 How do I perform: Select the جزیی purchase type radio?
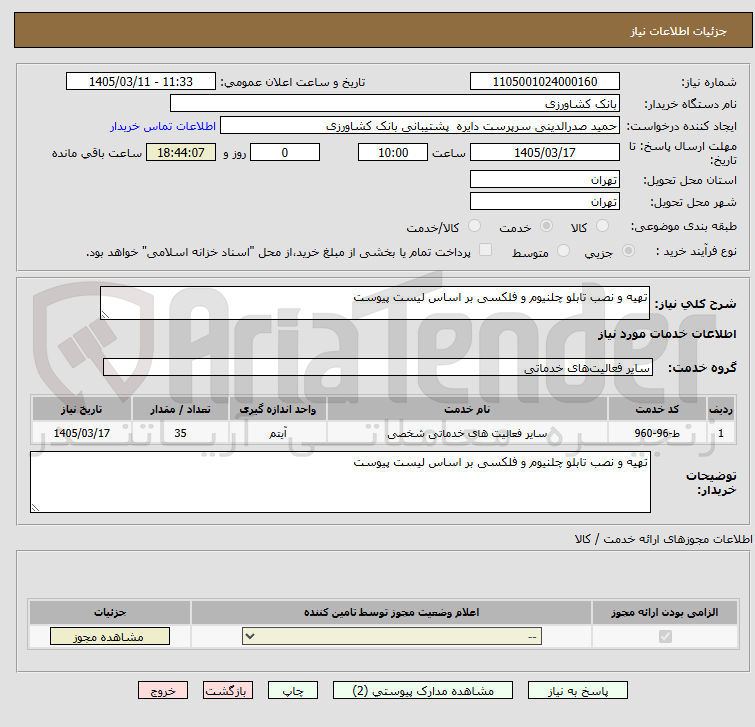pyautogui.click(x=628, y=251)
